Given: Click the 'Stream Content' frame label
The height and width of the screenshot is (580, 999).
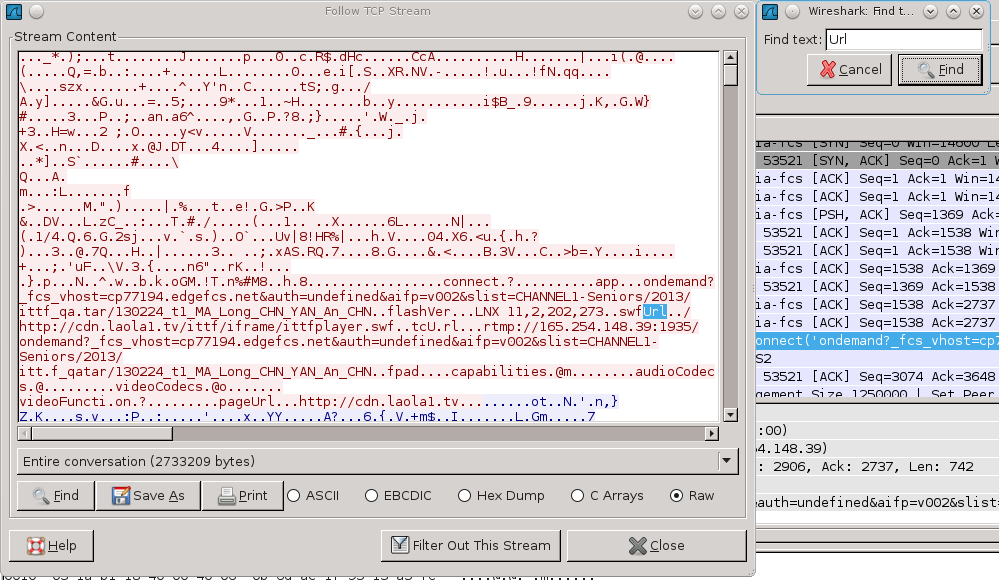Looking at the screenshot, I should click(x=65, y=37).
